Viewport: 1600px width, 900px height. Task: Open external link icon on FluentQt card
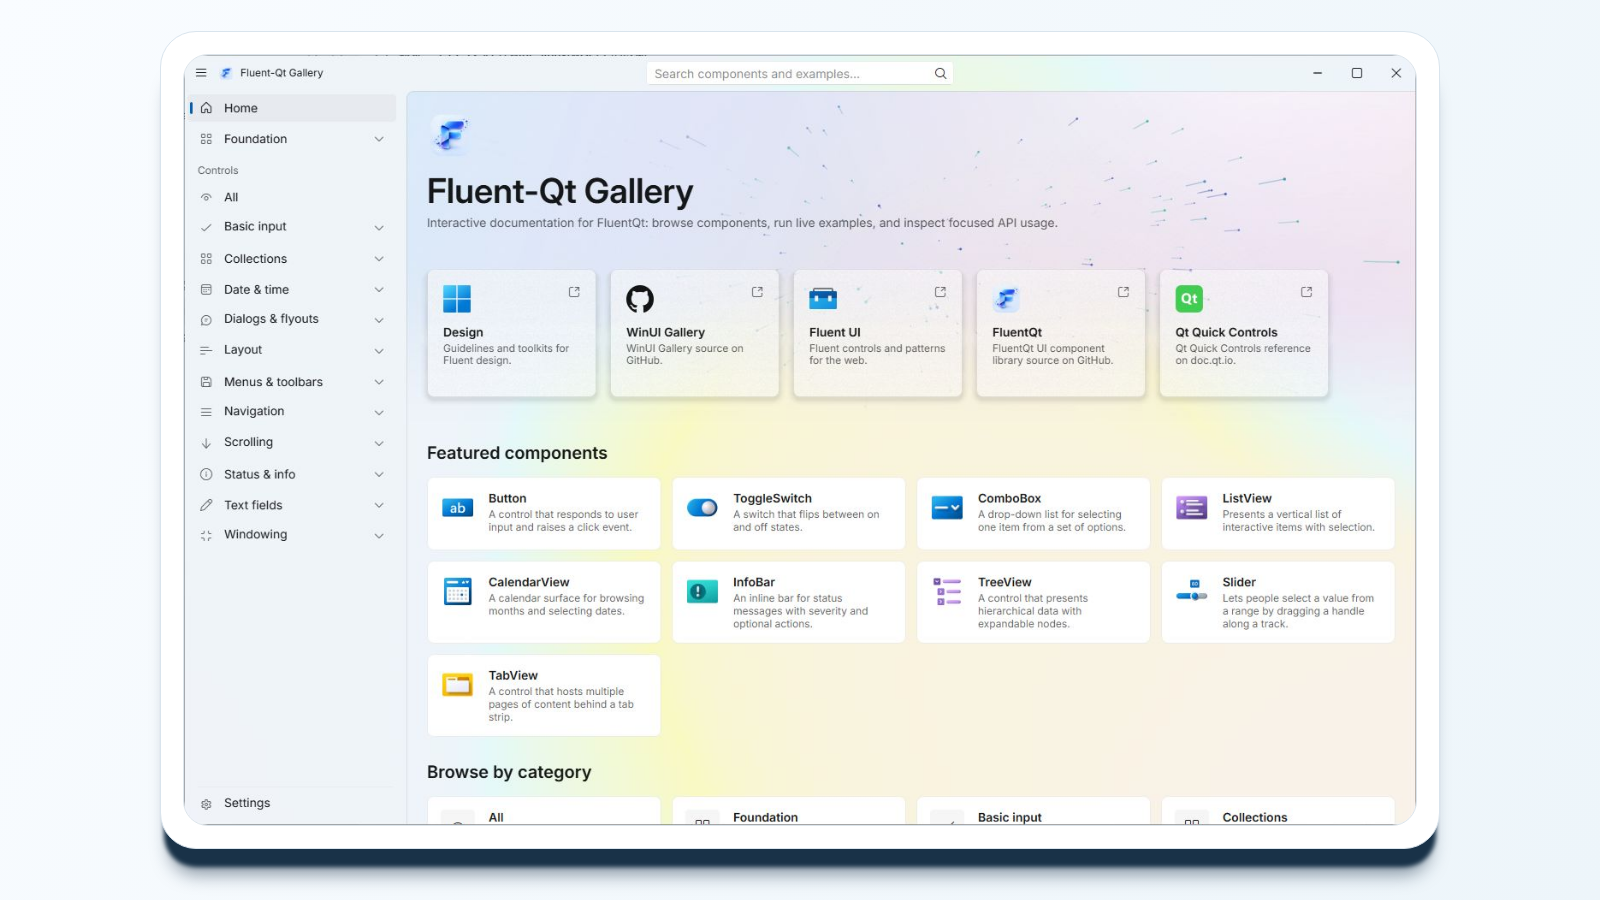(1123, 292)
